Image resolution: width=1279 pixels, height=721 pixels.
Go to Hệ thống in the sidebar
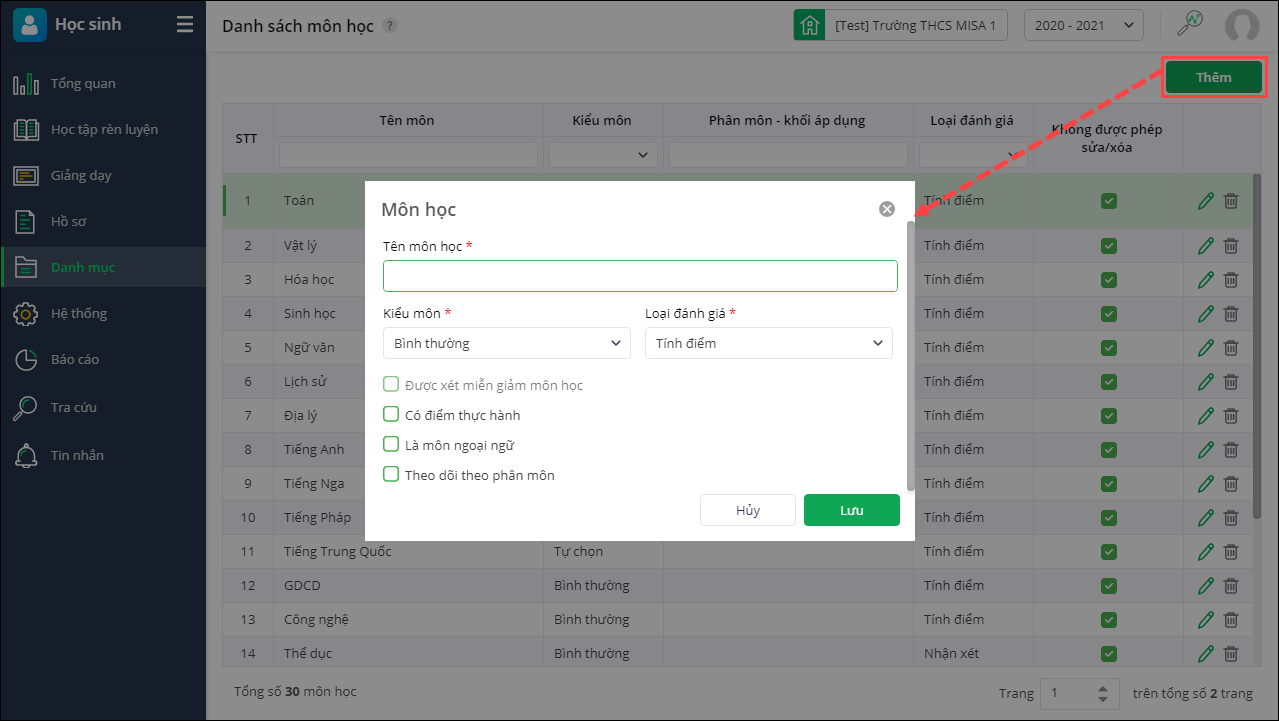[78, 314]
